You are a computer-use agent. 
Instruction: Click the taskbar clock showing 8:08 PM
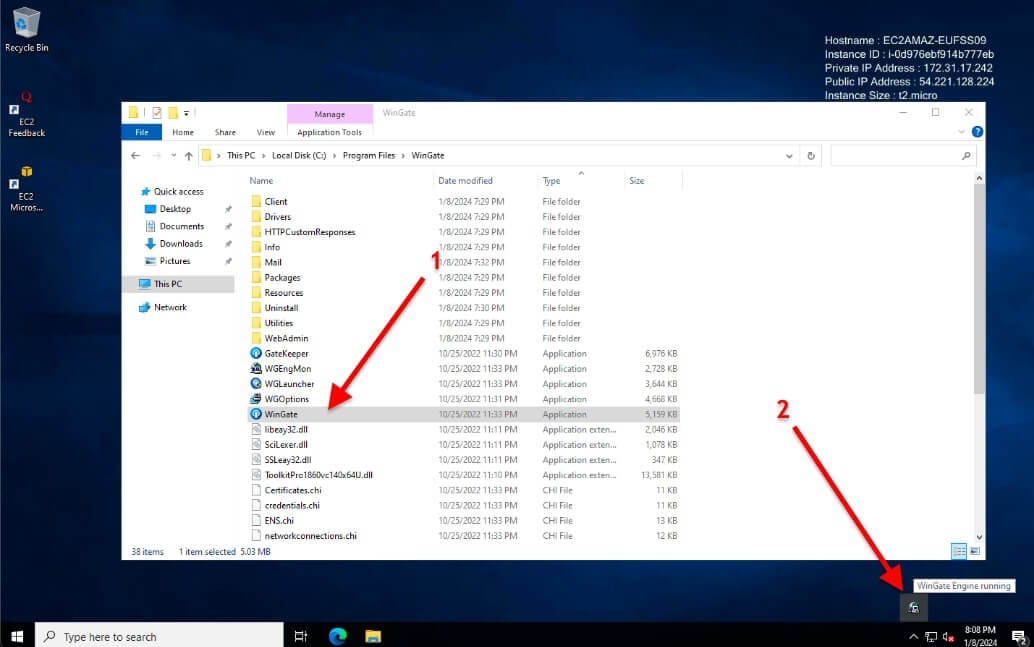980,636
